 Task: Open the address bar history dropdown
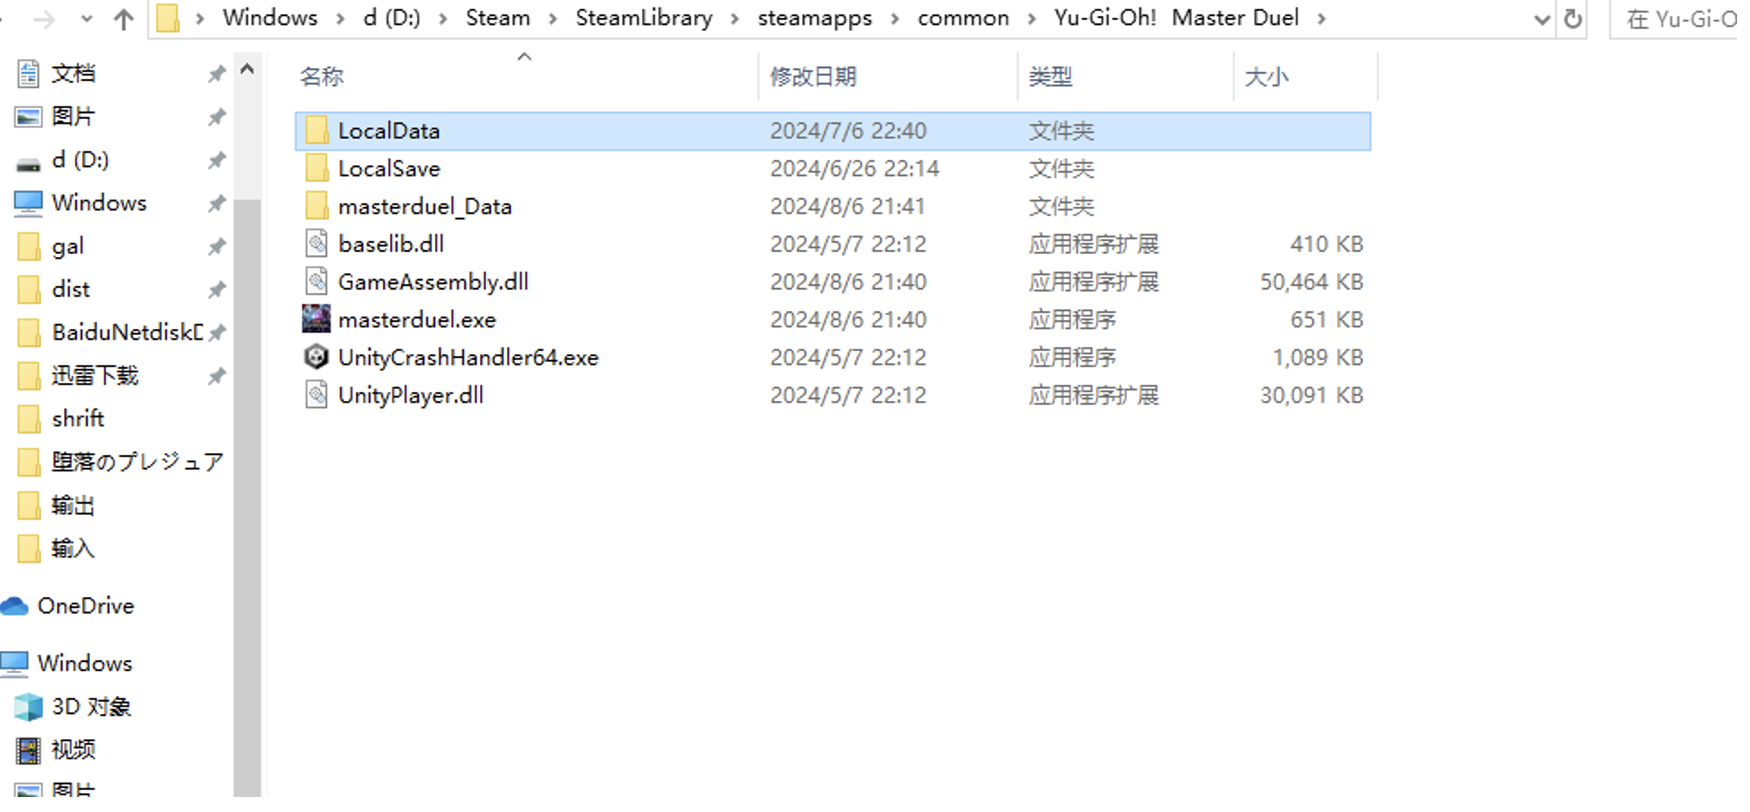point(1542,19)
